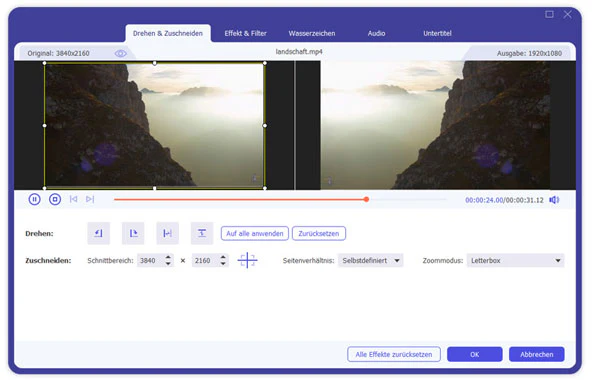Open the Zoommodus Letterbox dropdown
This screenshot has height=380, width=600.
pos(515,261)
